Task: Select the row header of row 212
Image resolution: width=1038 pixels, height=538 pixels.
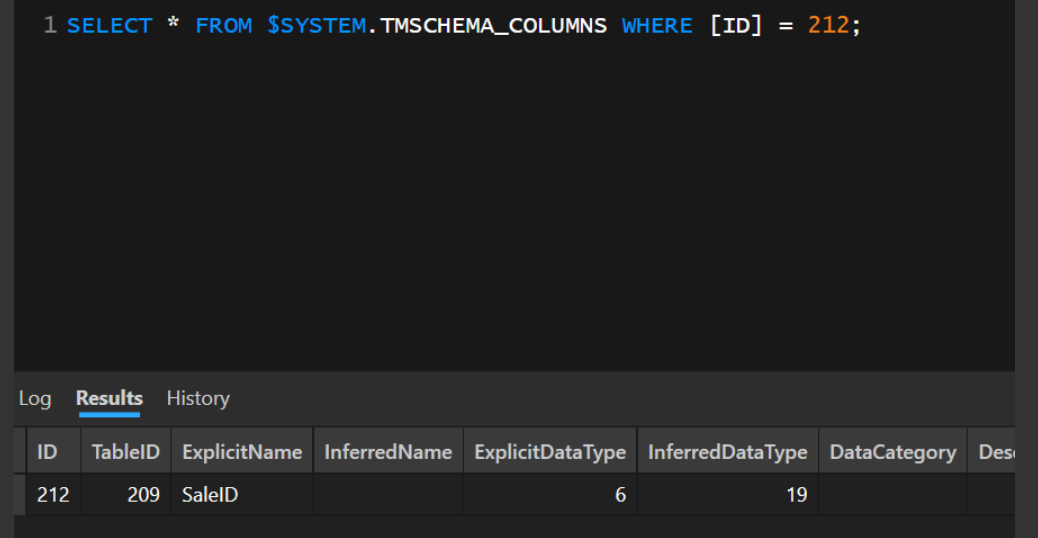Action: [20, 494]
